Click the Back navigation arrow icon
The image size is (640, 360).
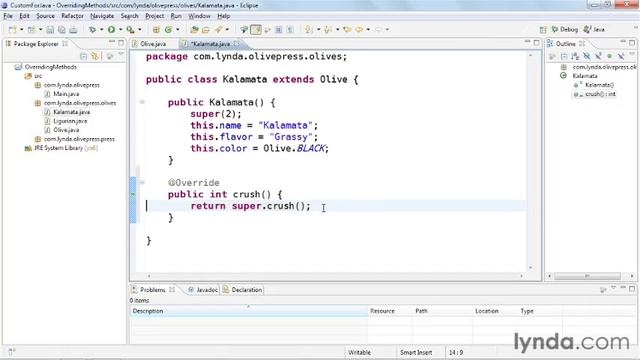tap(359, 29)
